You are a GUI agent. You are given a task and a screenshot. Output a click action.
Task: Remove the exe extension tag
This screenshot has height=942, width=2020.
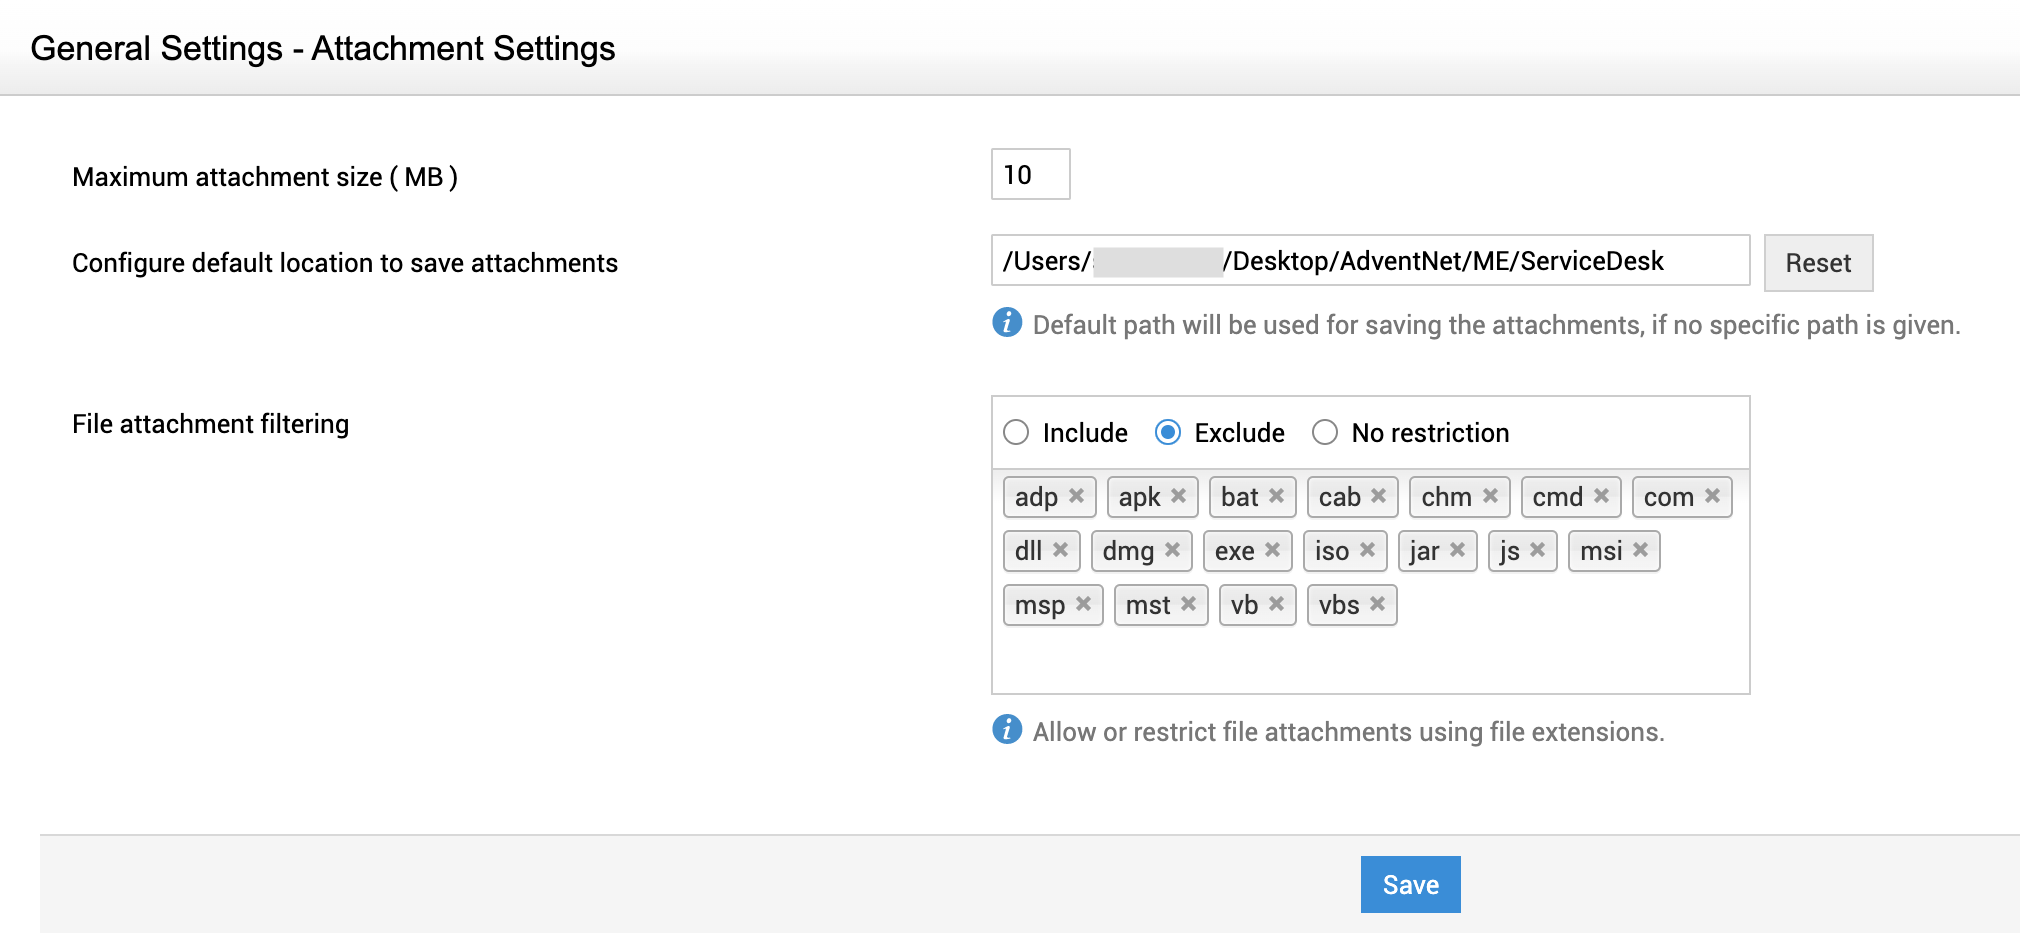(1272, 550)
